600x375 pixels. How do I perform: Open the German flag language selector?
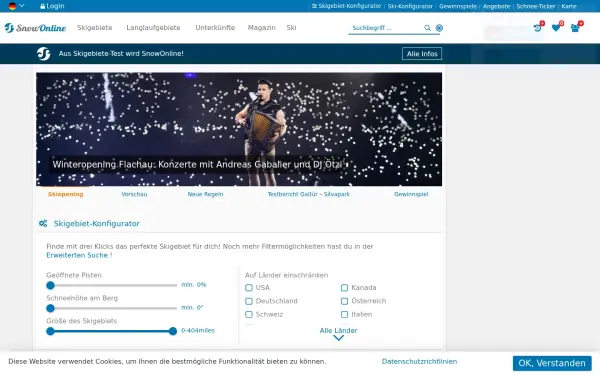click(16, 6)
